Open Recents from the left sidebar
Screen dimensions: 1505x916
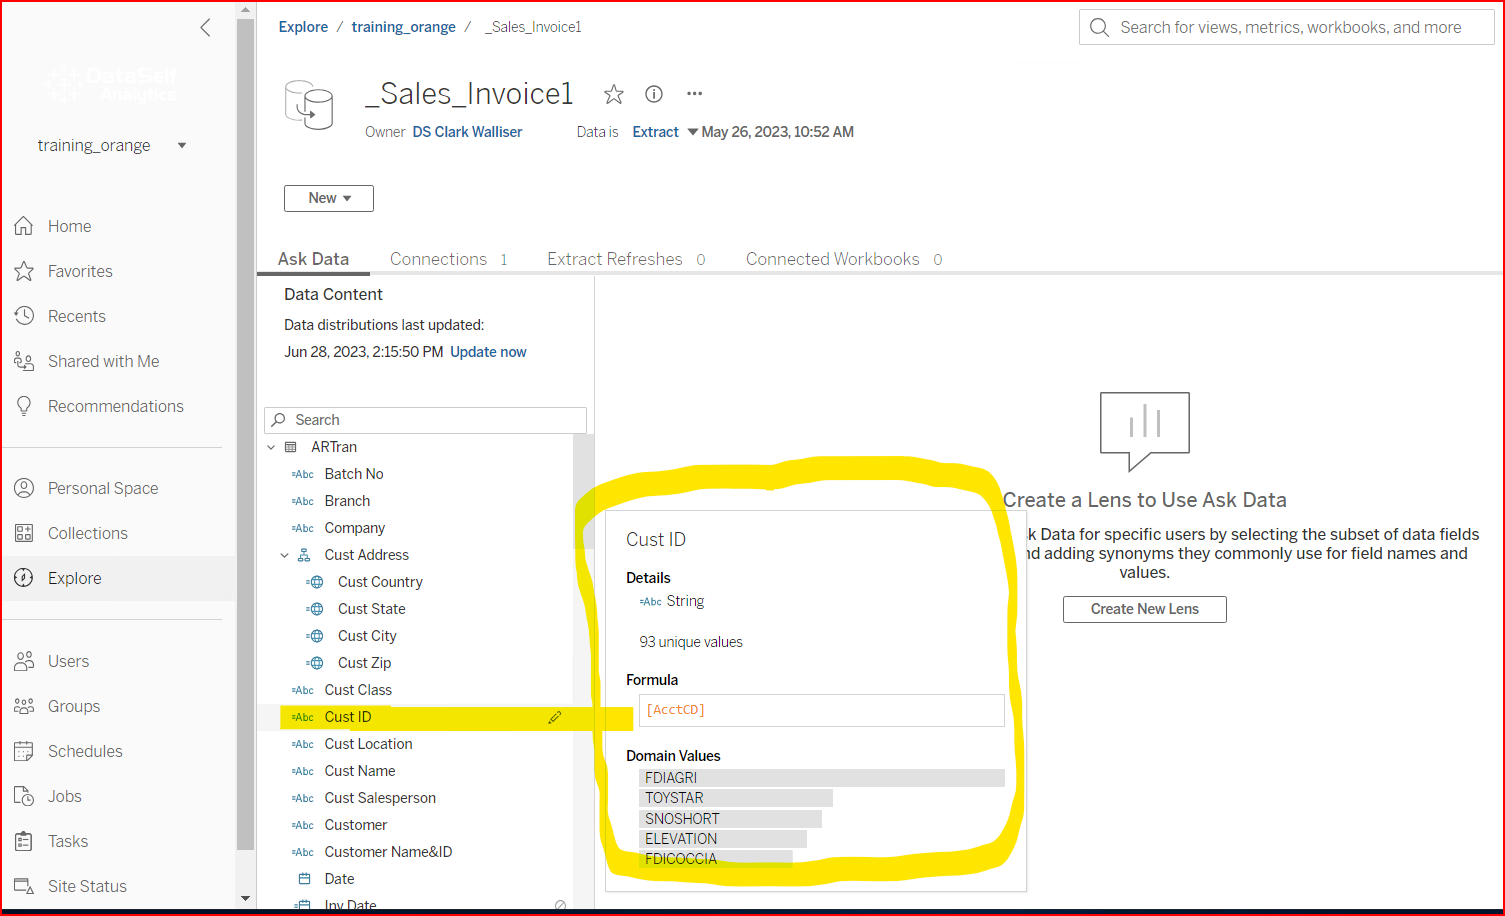click(76, 315)
